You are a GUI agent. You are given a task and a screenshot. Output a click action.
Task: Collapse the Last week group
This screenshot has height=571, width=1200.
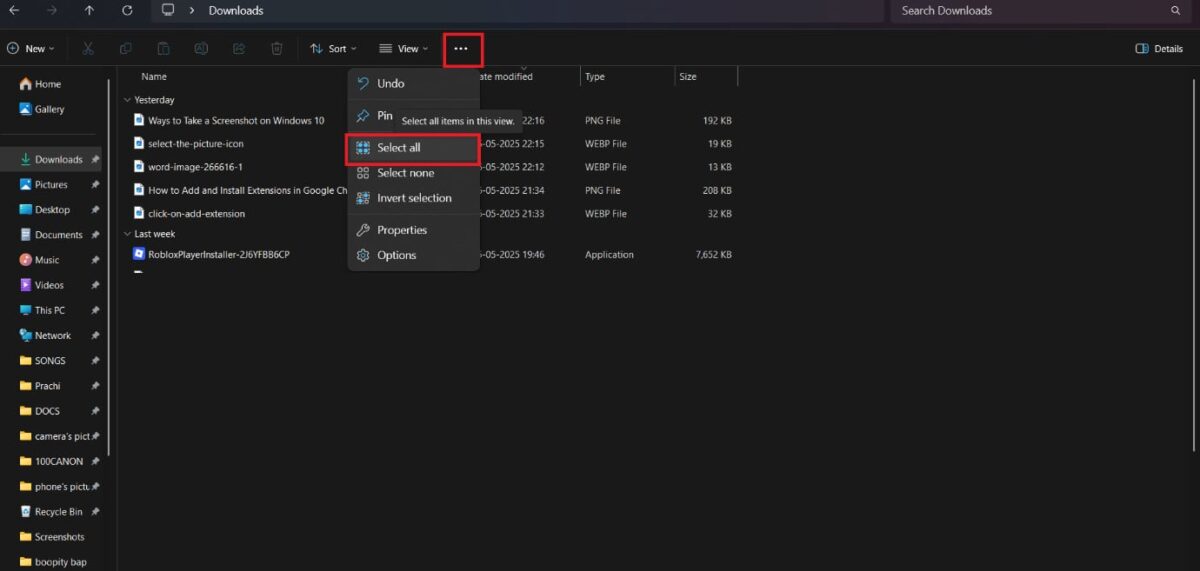click(x=127, y=234)
